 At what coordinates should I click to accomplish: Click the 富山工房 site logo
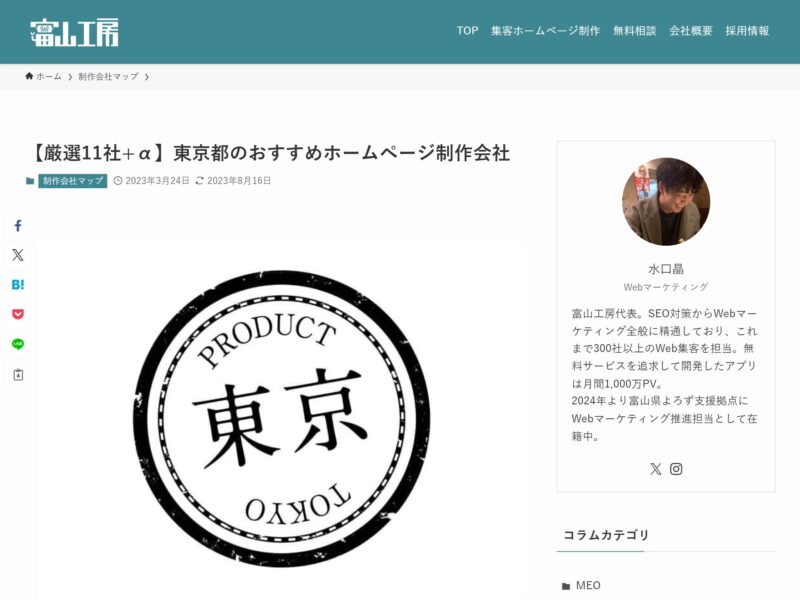click(x=74, y=32)
